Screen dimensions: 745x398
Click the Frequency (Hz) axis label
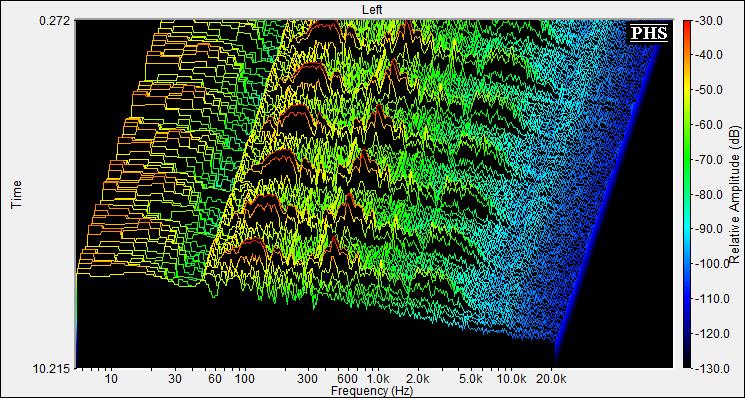click(372, 391)
